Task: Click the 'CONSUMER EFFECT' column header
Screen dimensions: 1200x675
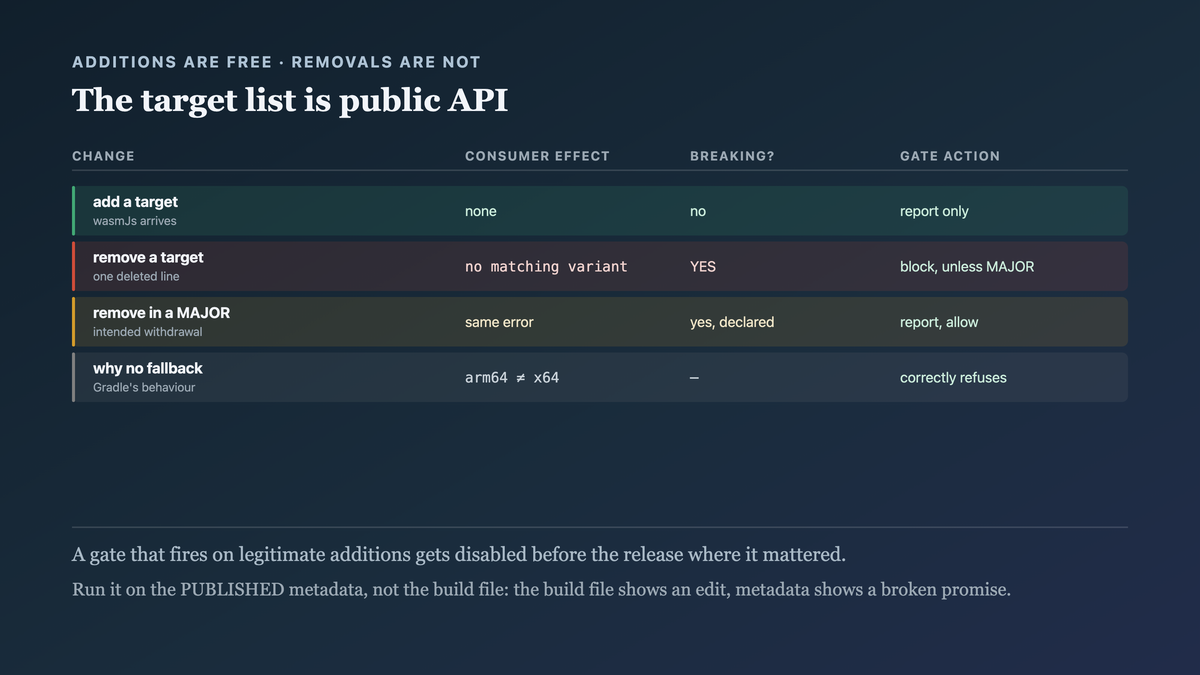Action: [x=537, y=156]
